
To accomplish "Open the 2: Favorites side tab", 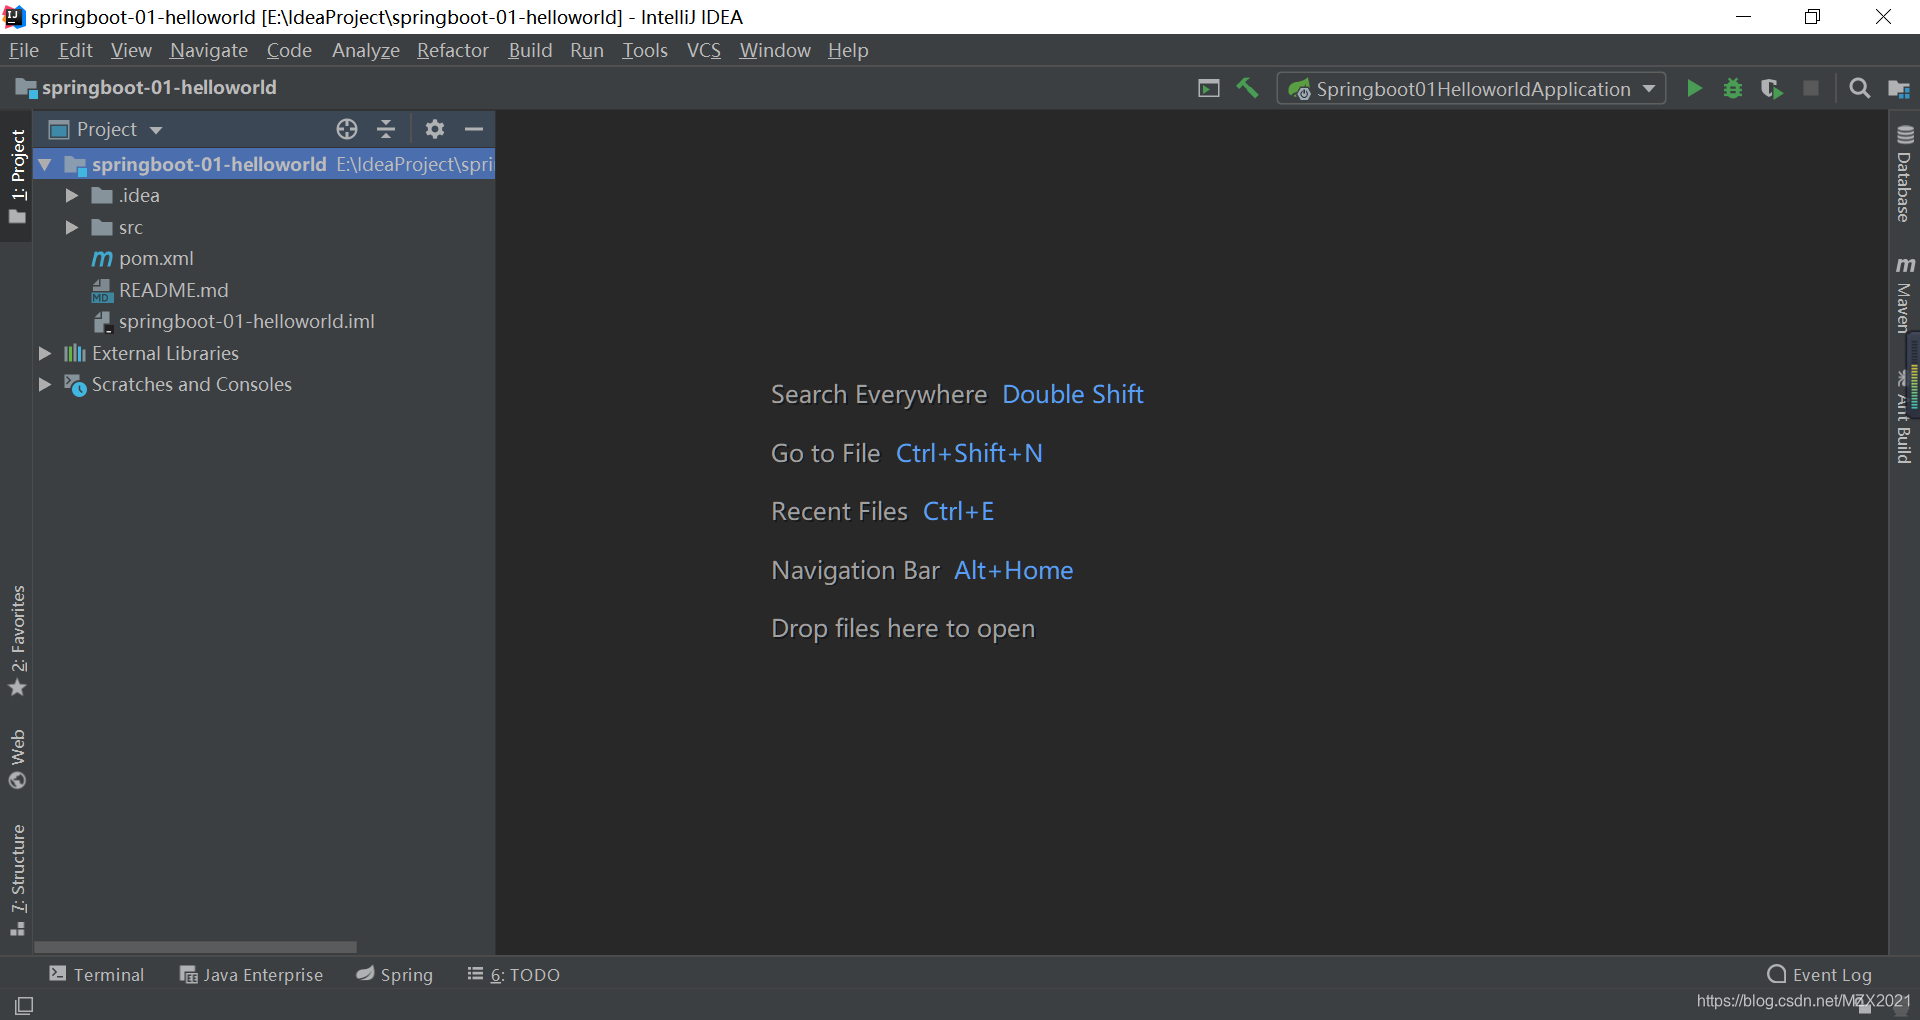I will coord(17,640).
